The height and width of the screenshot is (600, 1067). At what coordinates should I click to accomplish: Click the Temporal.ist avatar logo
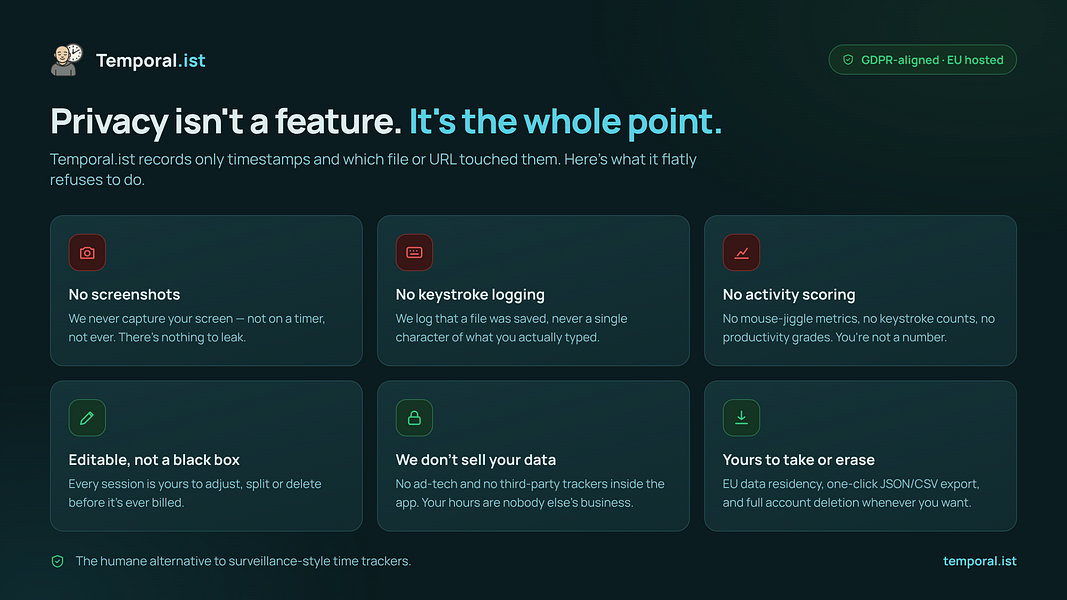click(67, 60)
